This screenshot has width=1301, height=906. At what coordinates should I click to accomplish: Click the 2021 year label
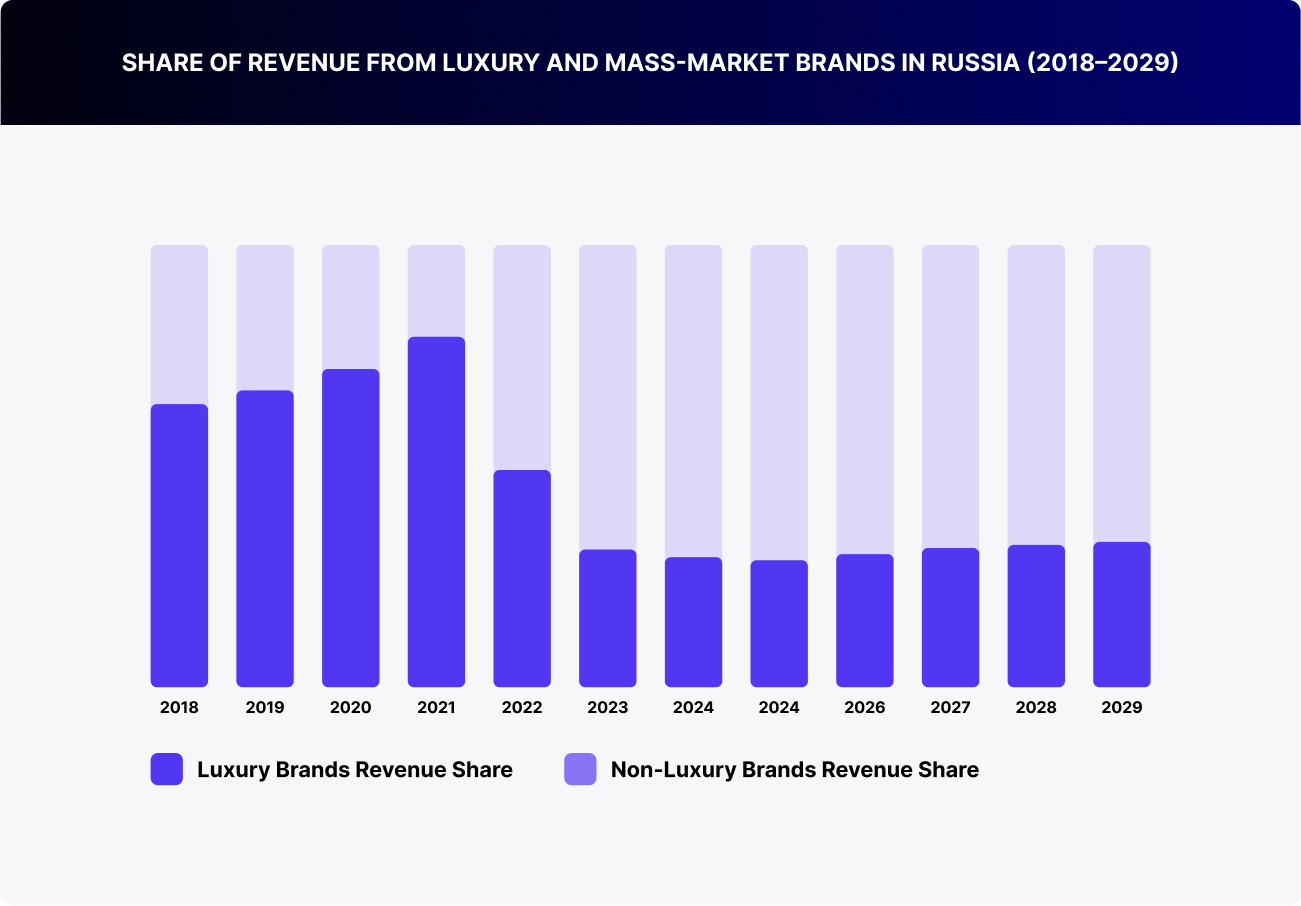click(x=436, y=707)
